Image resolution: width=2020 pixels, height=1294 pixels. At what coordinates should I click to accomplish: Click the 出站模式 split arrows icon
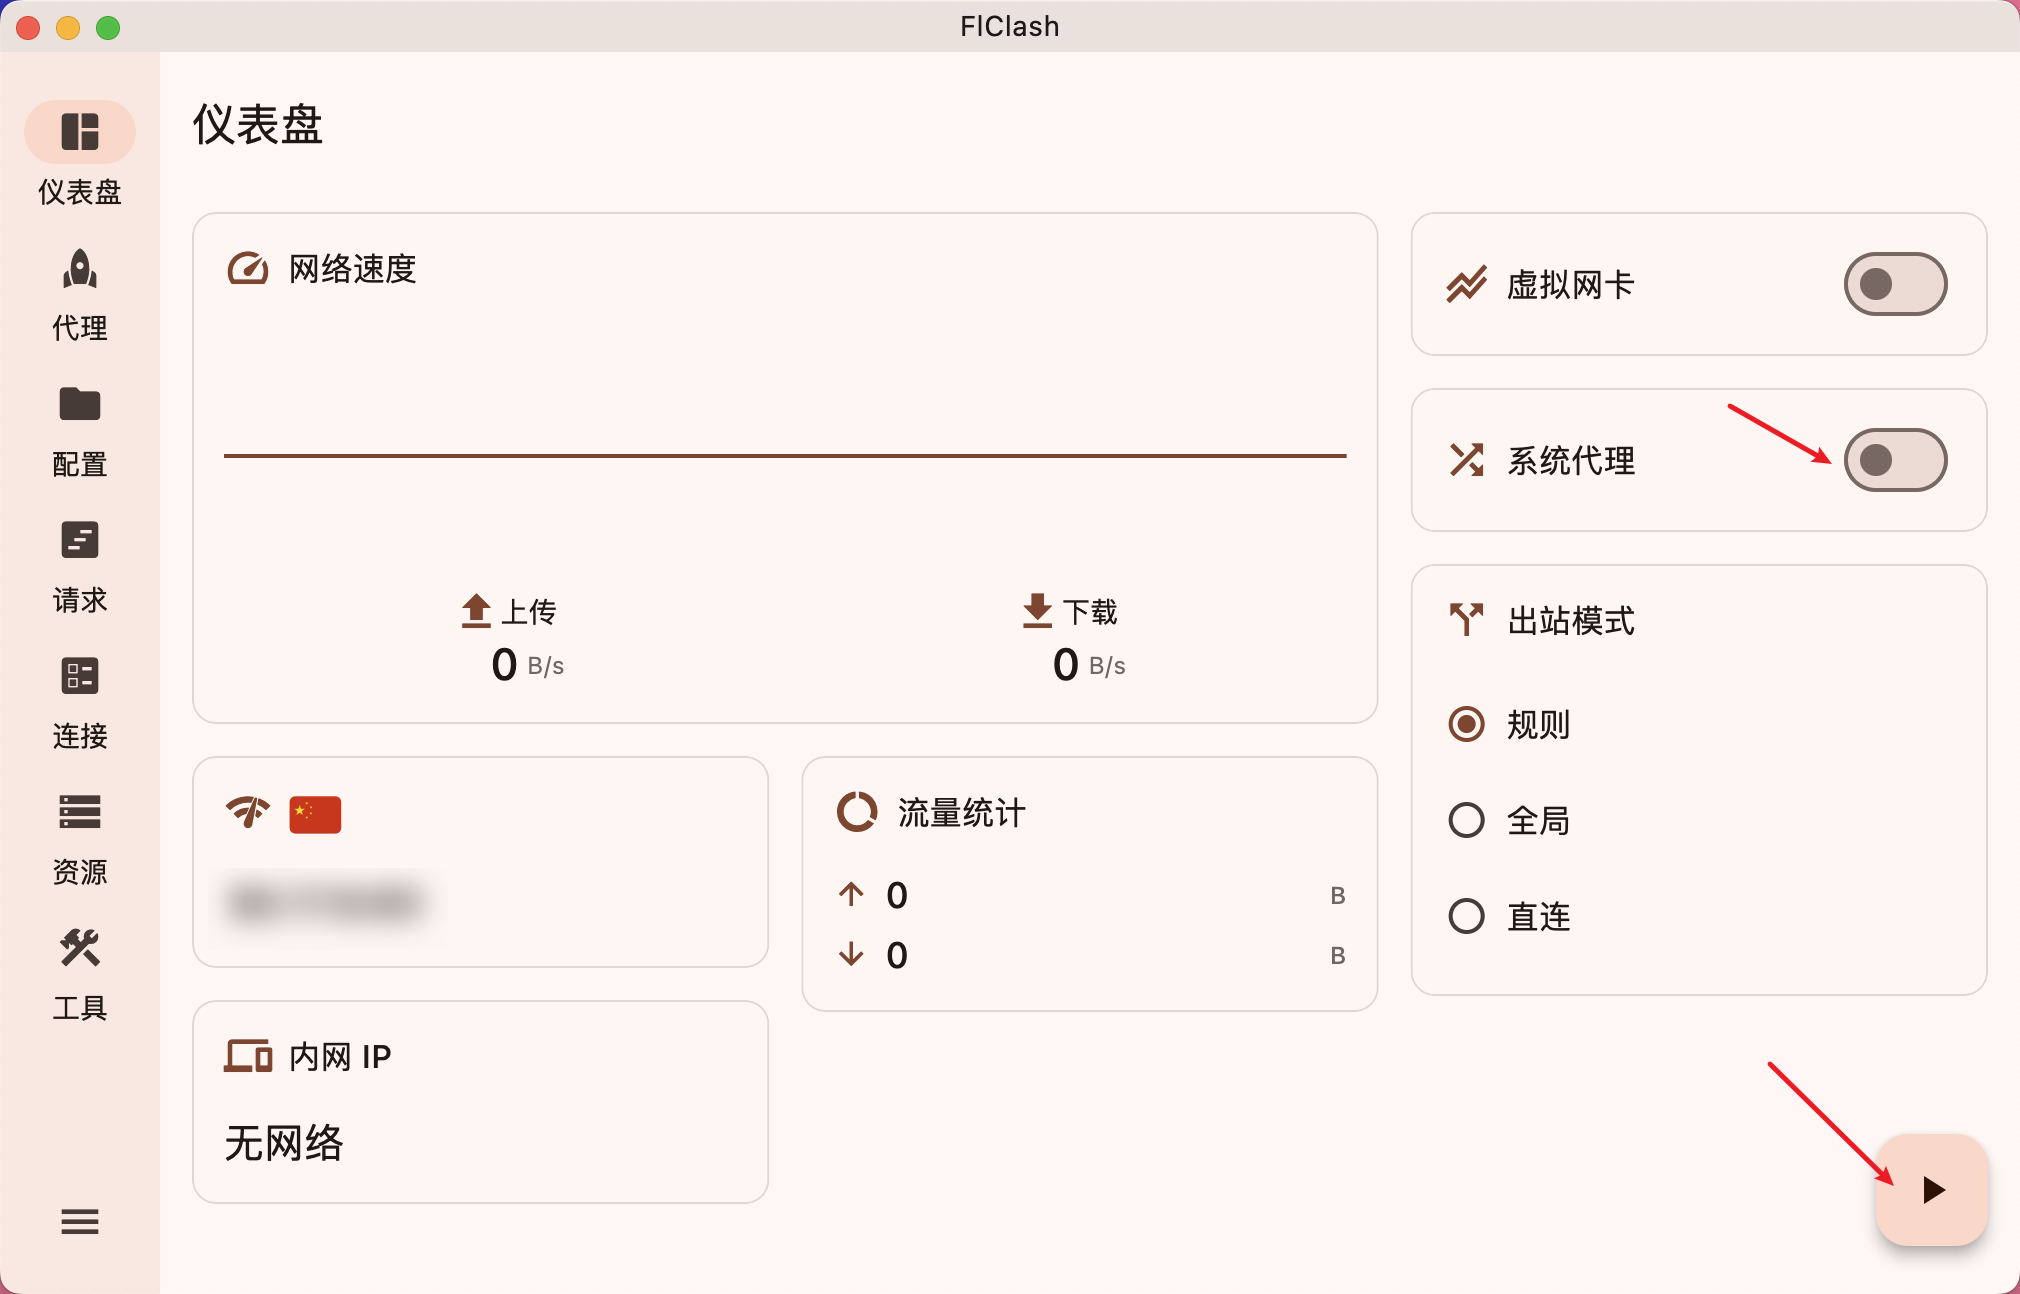click(1467, 620)
